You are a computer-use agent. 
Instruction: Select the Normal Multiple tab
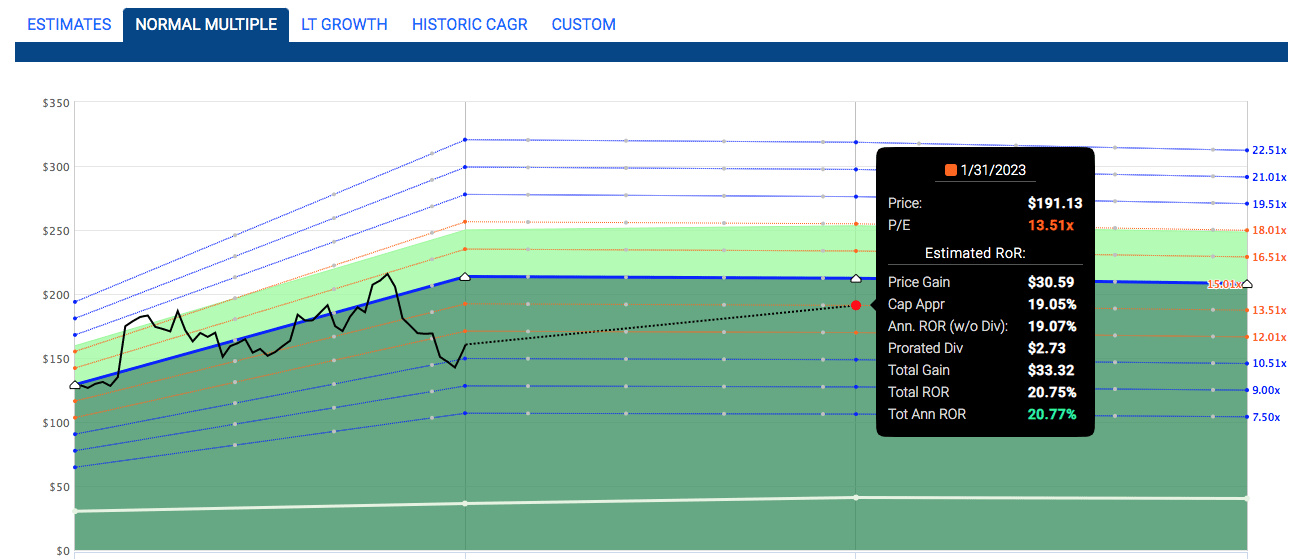click(x=206, y=24)
